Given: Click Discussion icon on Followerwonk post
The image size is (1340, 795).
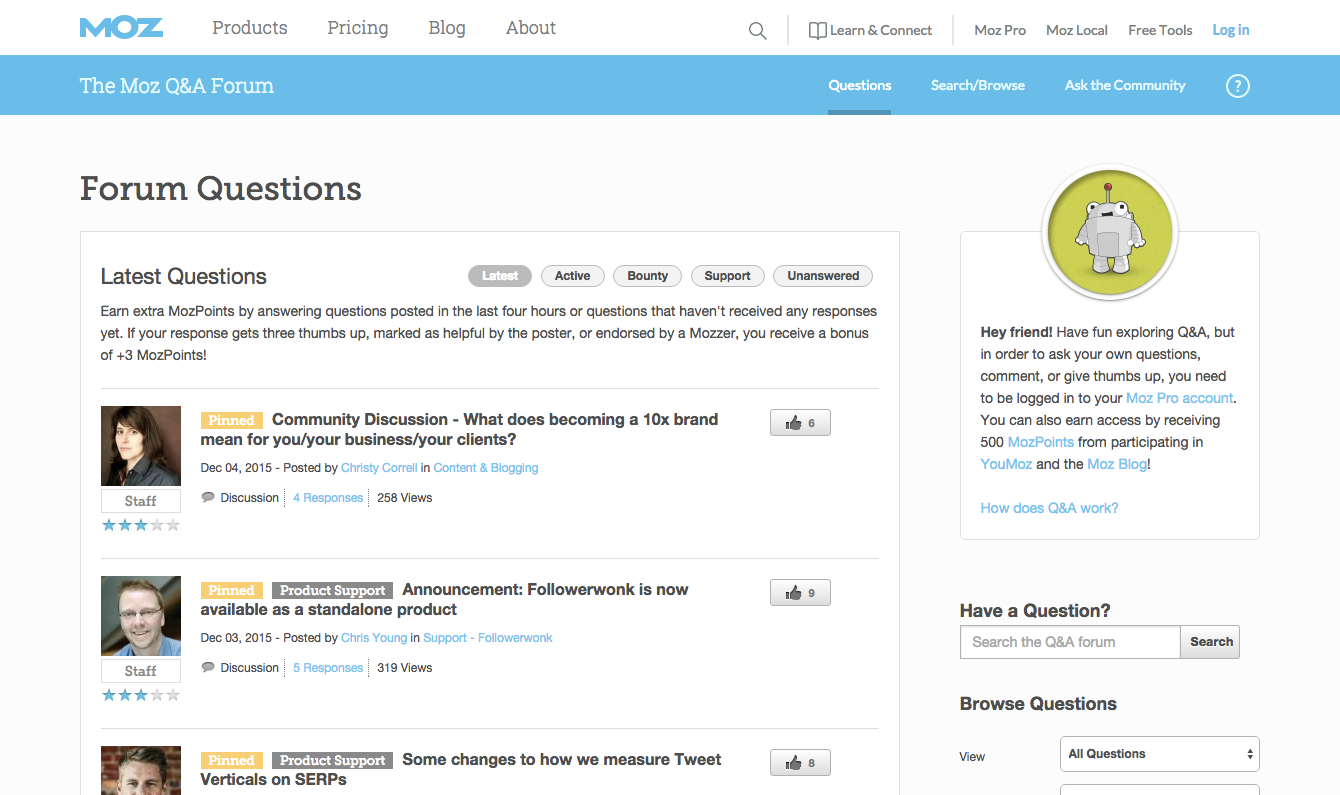Looking at the screenshot, I should click(x=208, y=667).
